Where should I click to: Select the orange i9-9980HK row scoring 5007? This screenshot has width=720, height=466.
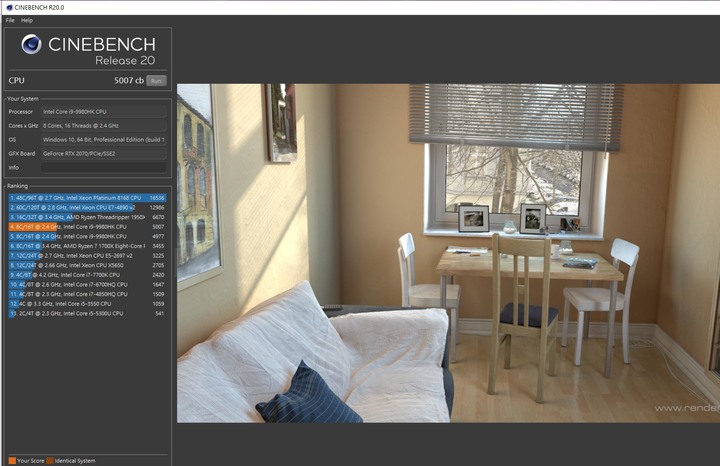(x=87, y=227)
